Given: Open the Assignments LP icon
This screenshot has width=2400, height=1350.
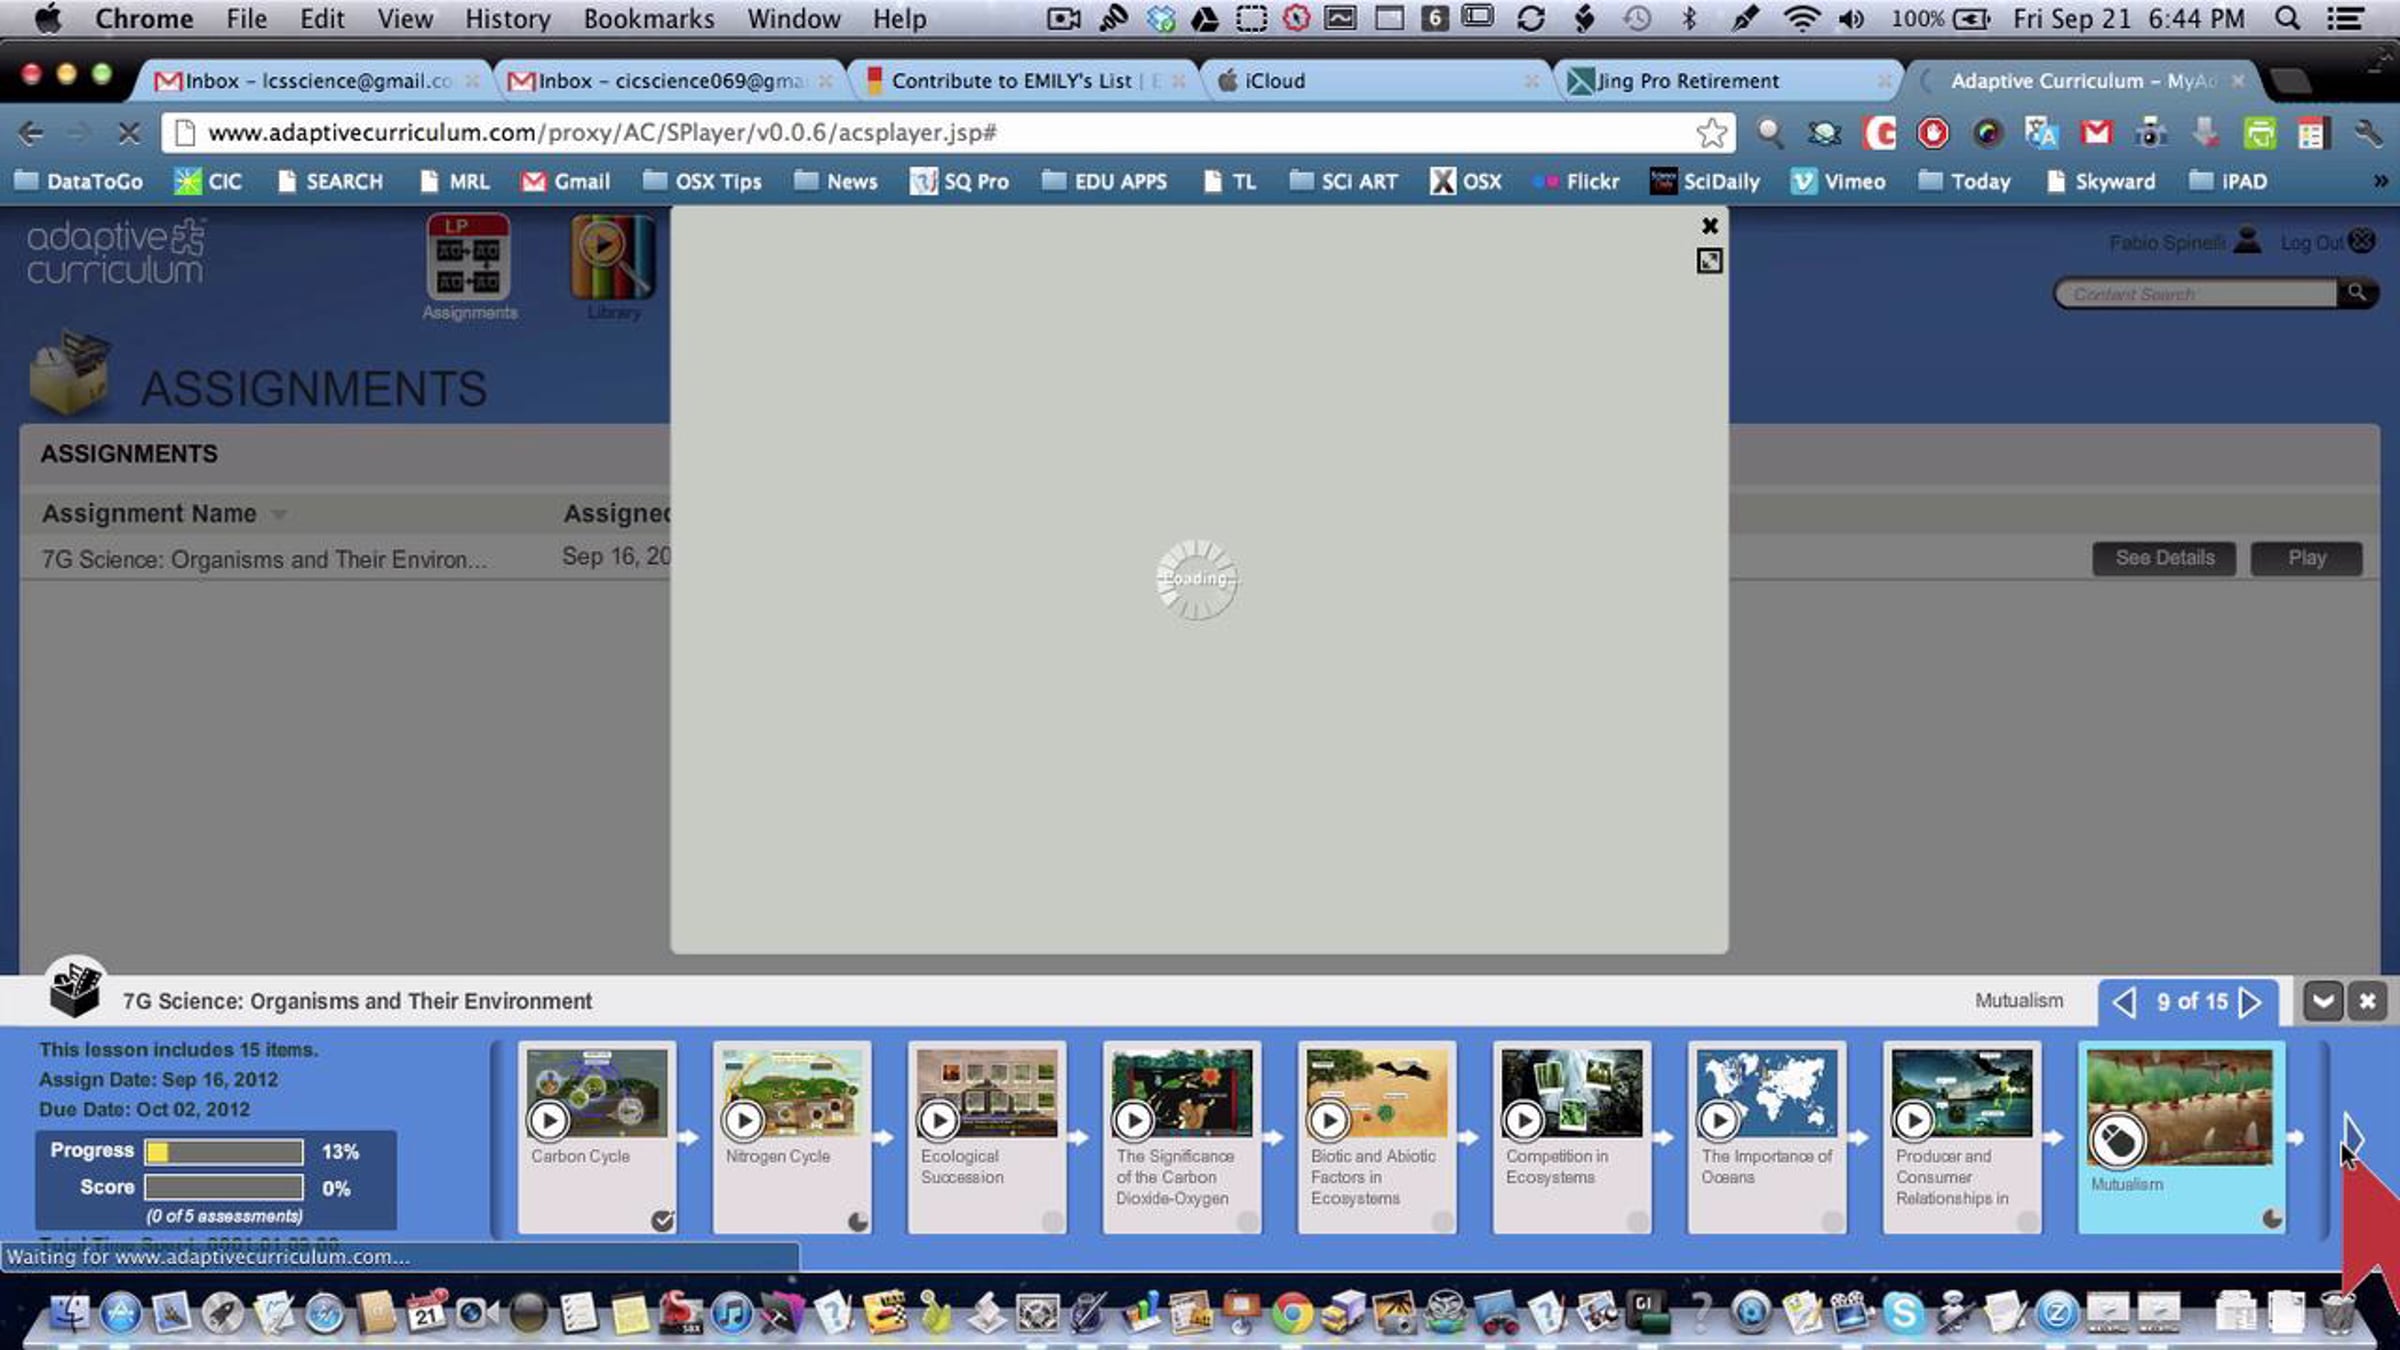Looking at the screenshot, I should 468,258.
